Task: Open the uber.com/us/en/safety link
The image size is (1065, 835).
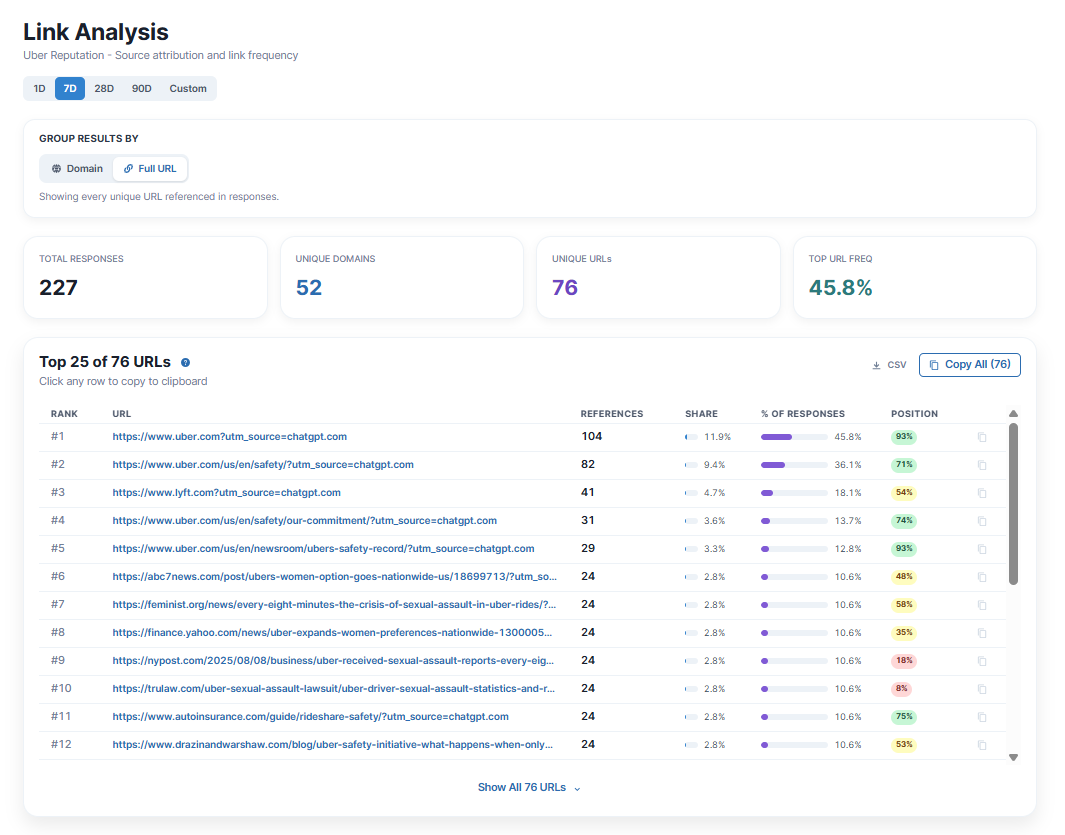Action: tap(263, 465)
